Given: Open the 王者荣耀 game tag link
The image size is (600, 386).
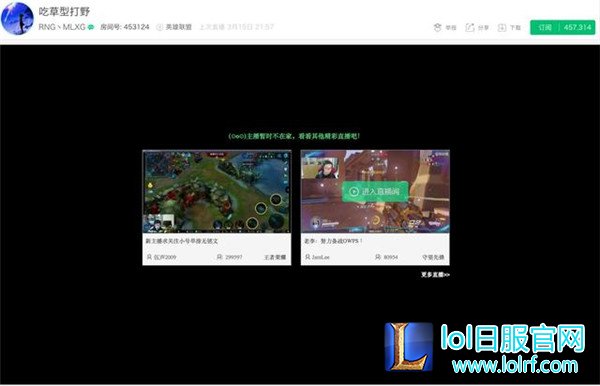Looking at the screenshot, I should coord(275,257).
